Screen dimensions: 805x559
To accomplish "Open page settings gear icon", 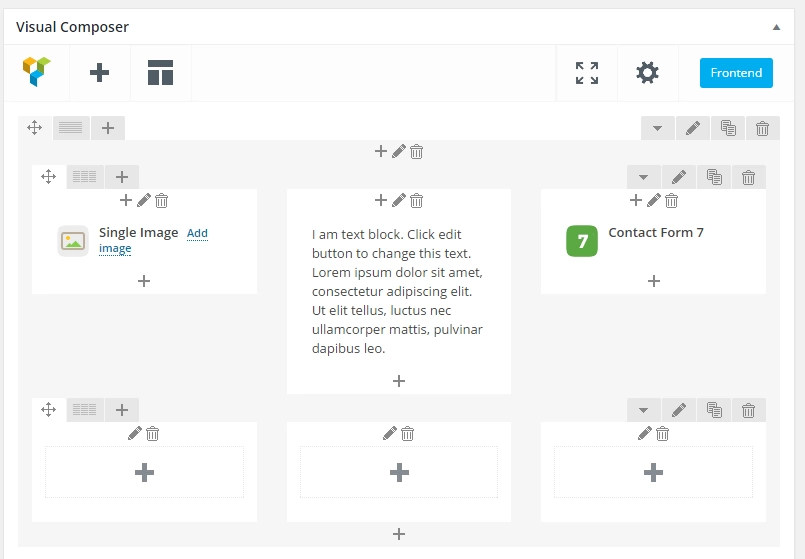I will click(x=647, y=72).
